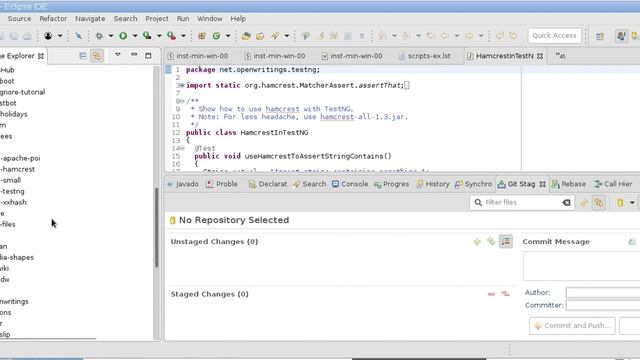640x360 pixels.
Task: Open the Window menu
Action: pos(210,19)
